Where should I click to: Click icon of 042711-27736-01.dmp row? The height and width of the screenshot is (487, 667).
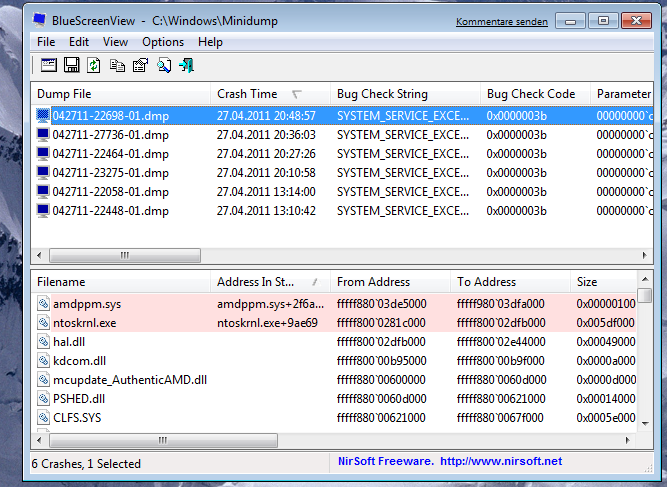pyautogui.click(x=43, y=135)
